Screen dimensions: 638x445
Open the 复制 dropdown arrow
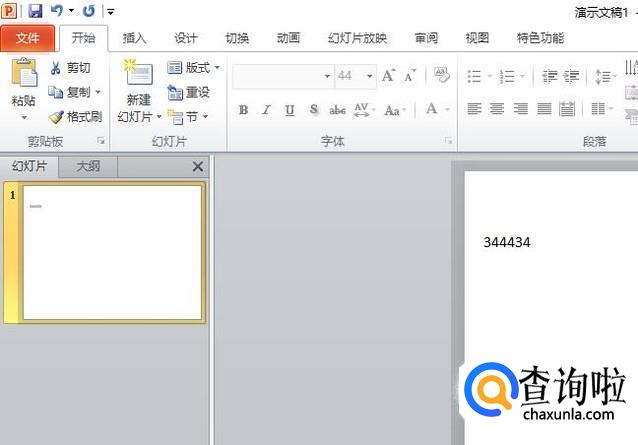click(98, 92)
